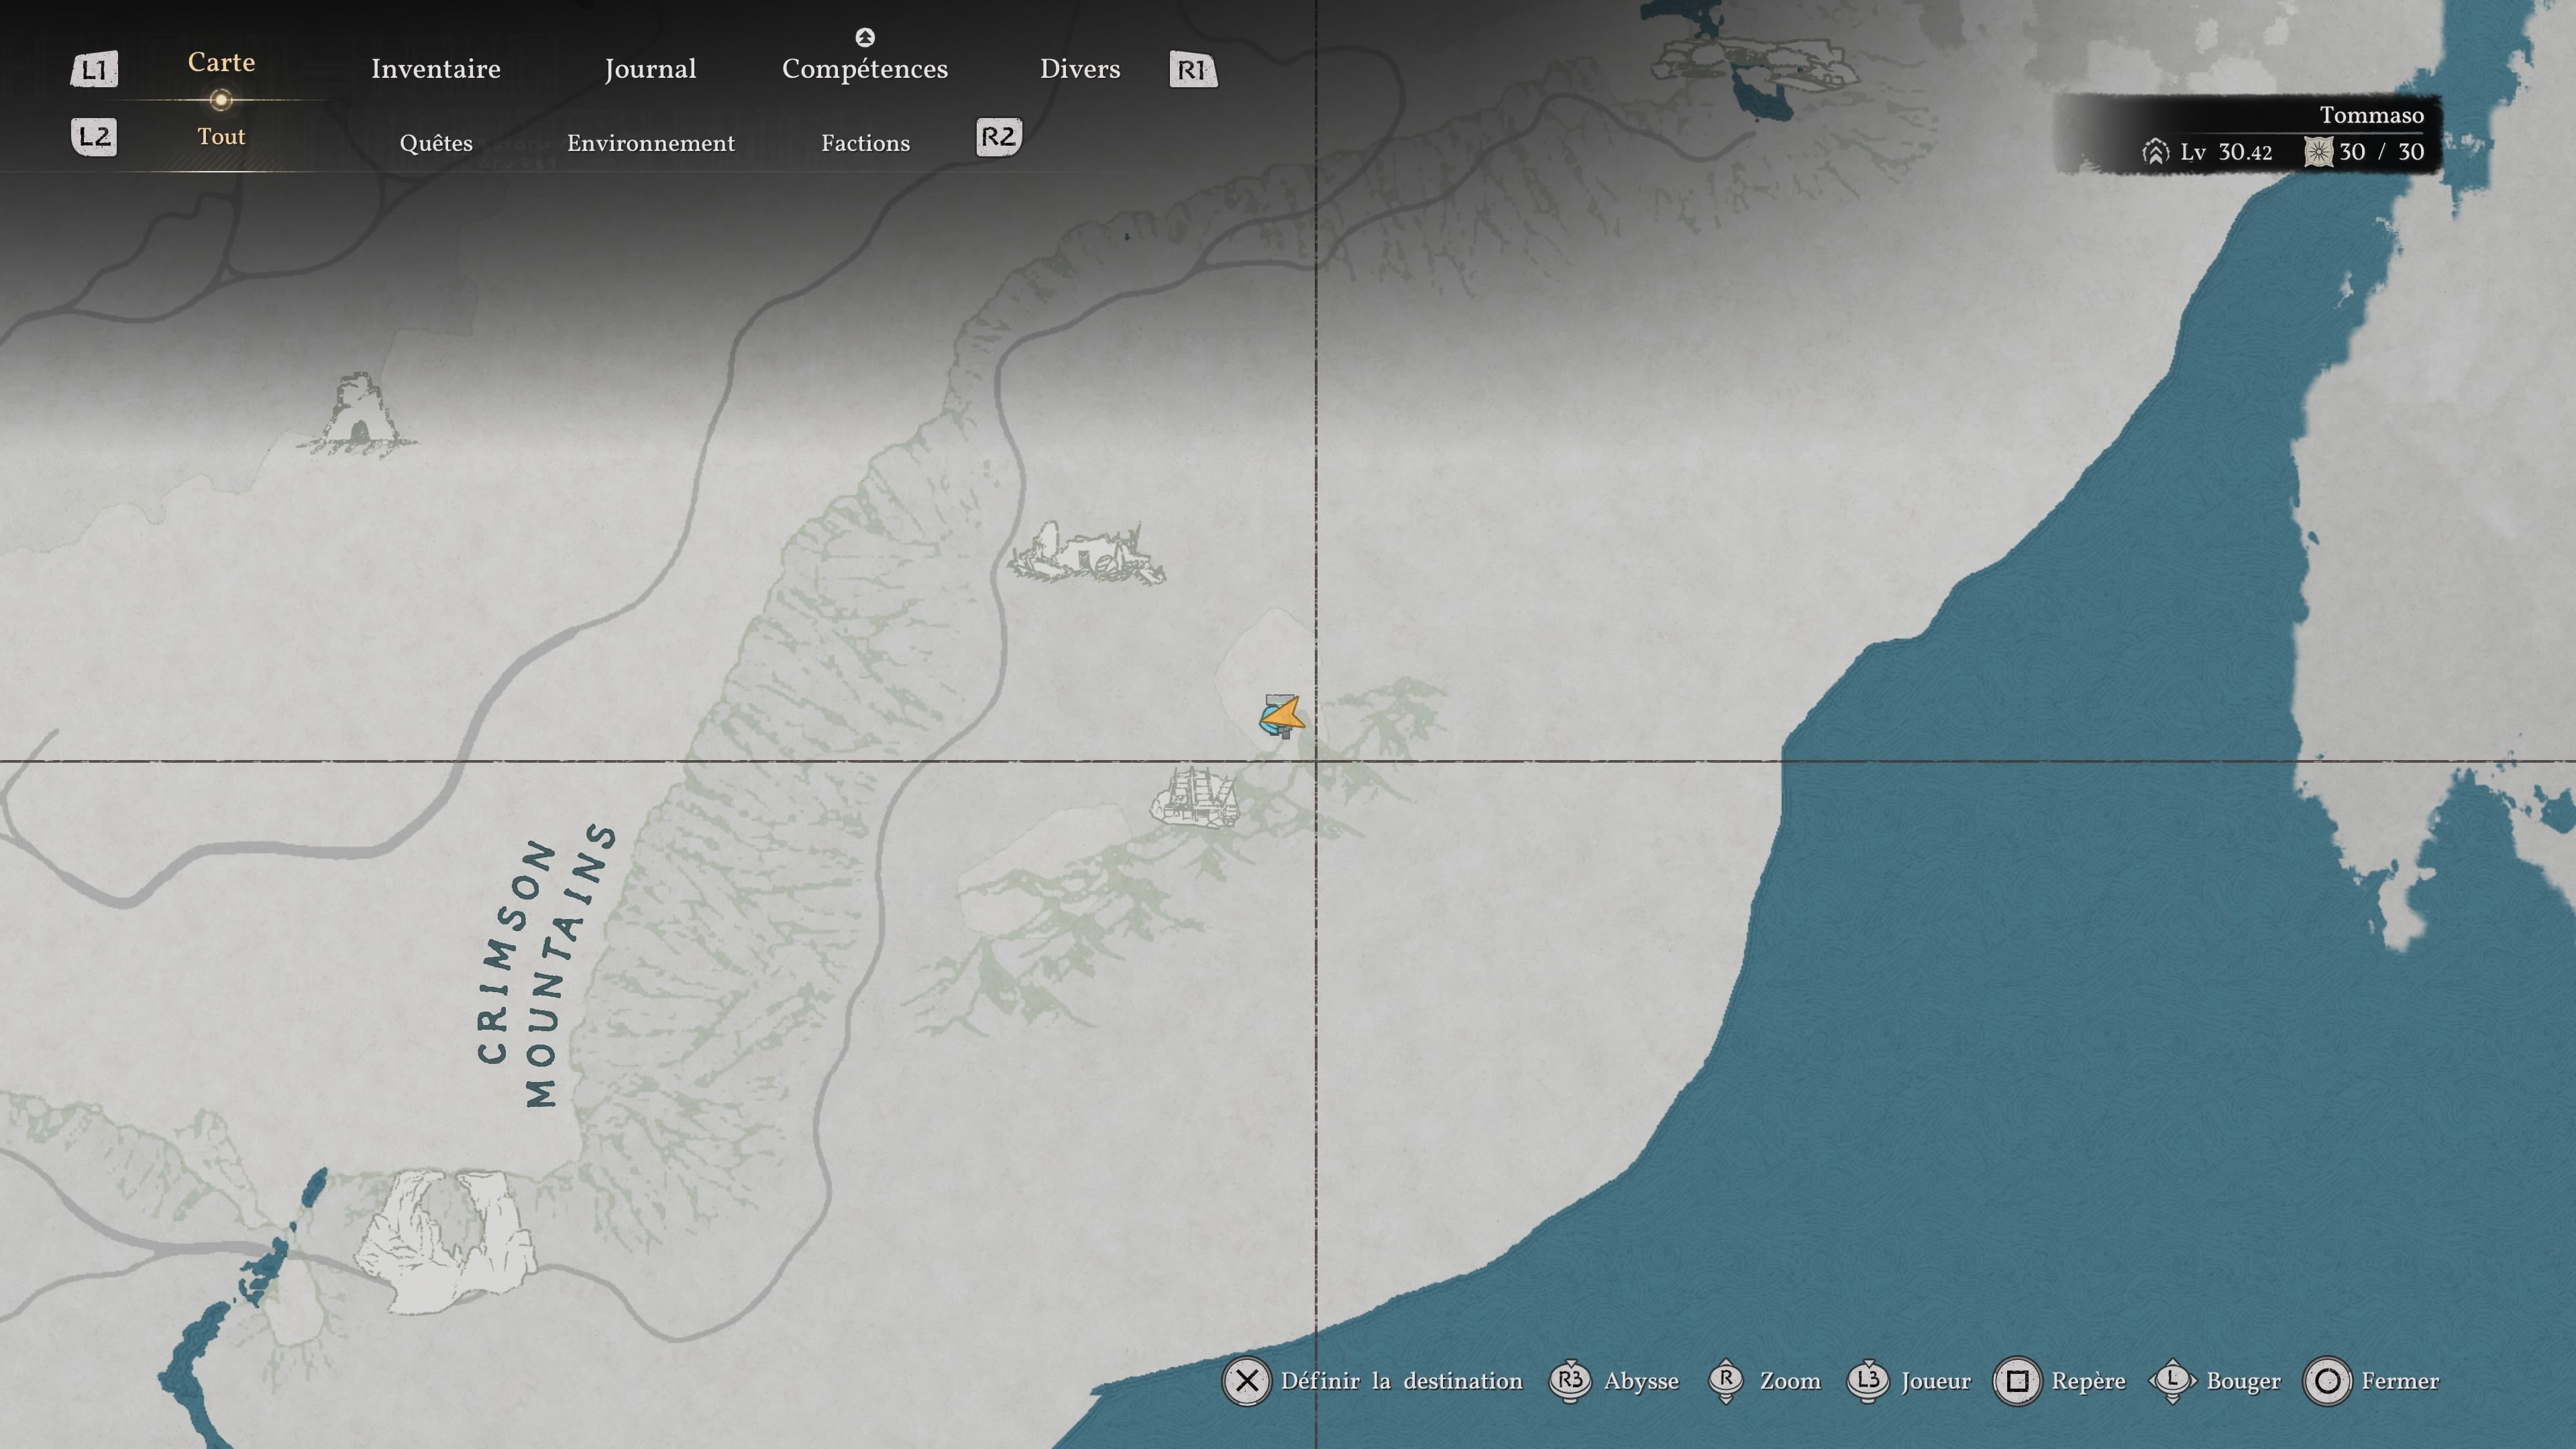Click the R3 icon beside Abysse

(1570, 1381)
